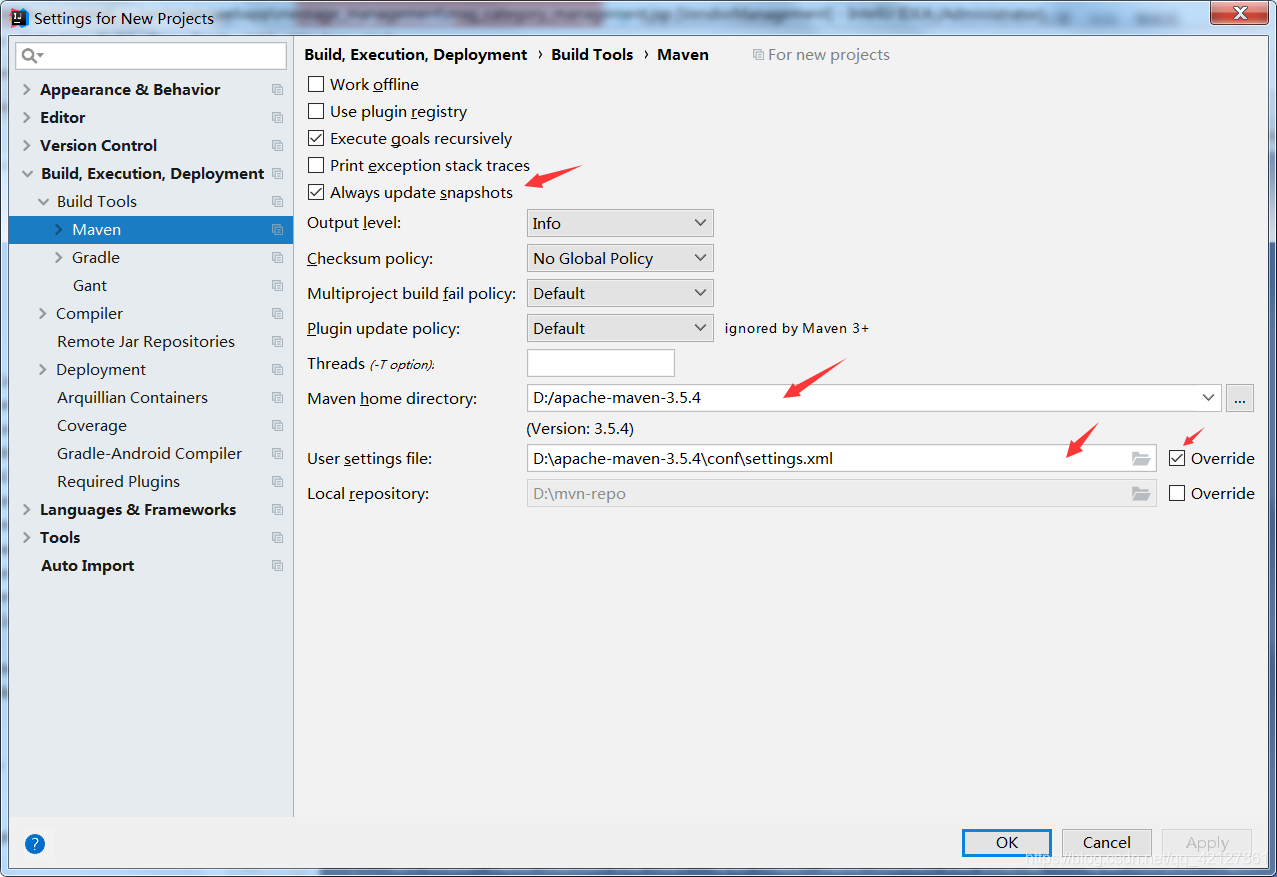Screen dimensions: 1277x877
Task: Click the OK button
Action: coord(1007,843)
